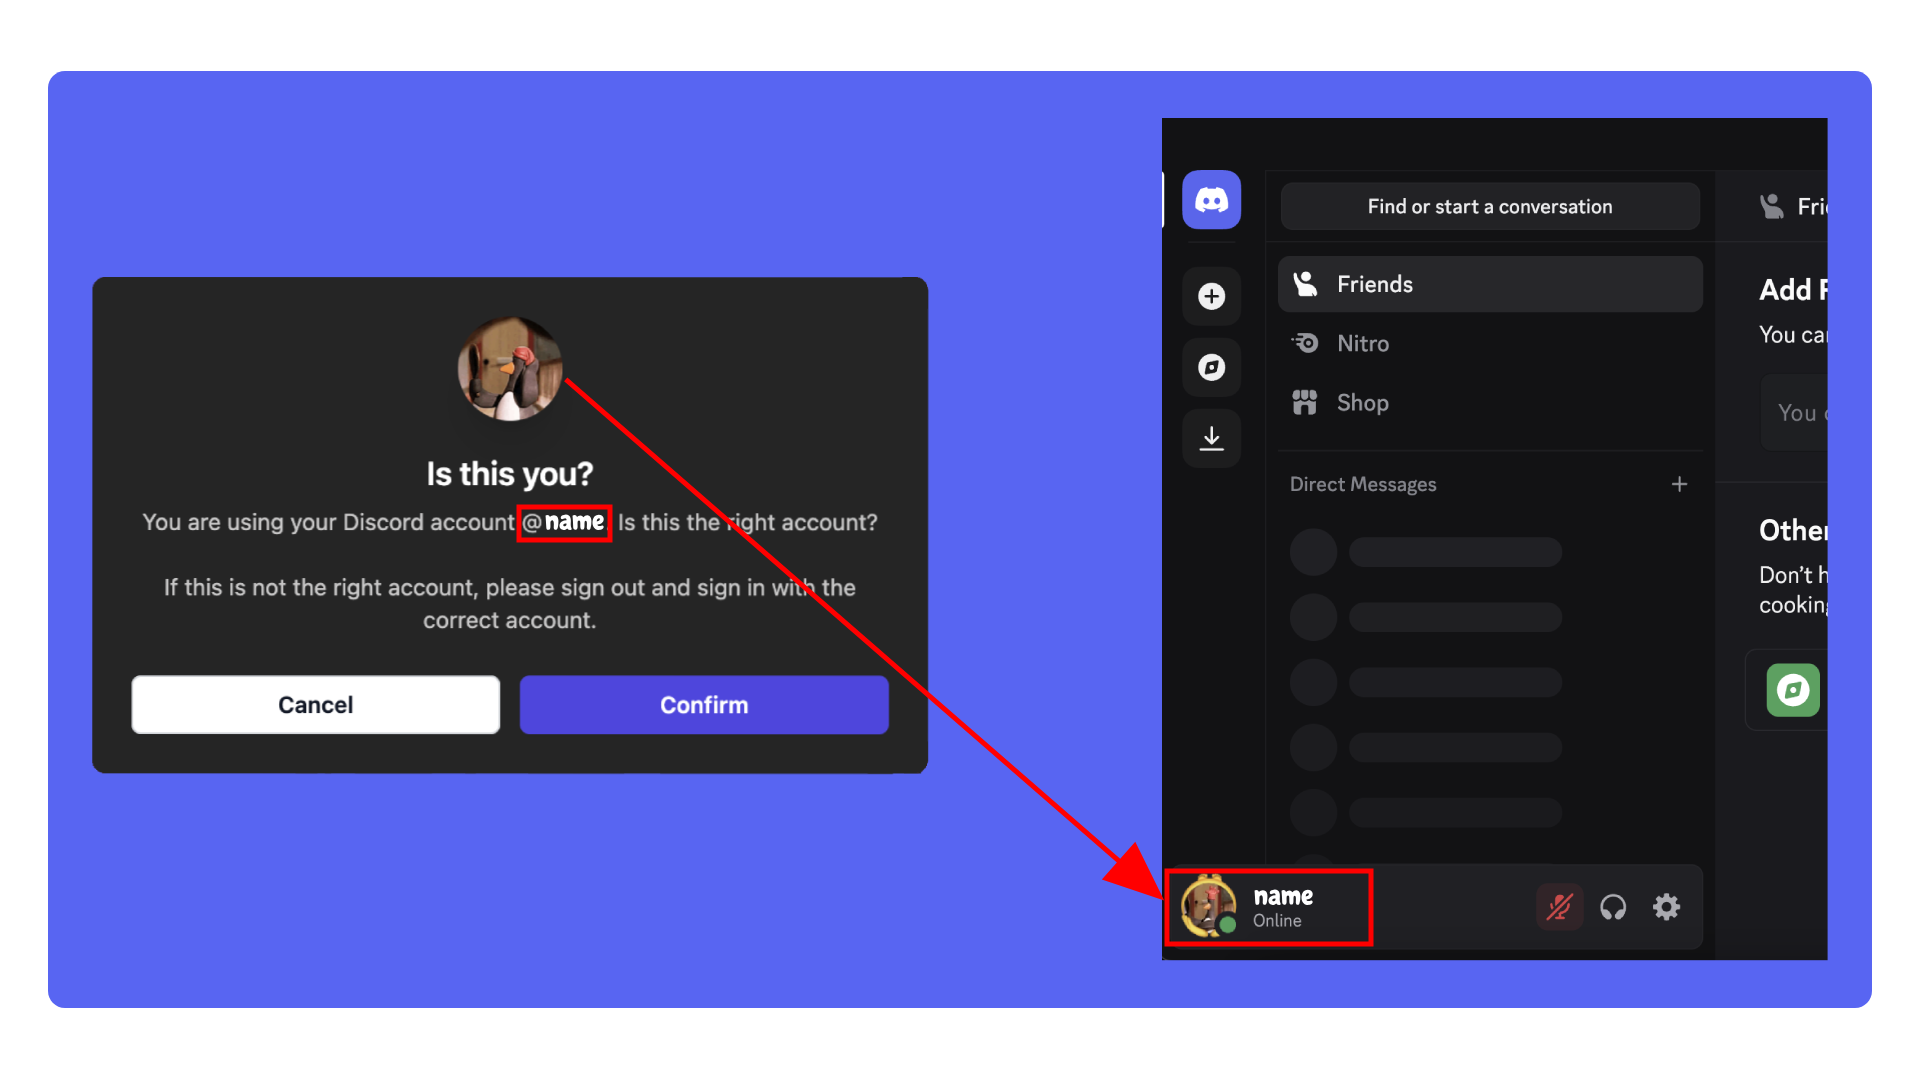This screenshot has height=1080, width=1920.
Task: Unmute the microphone icon
Action: (1559, 907)
